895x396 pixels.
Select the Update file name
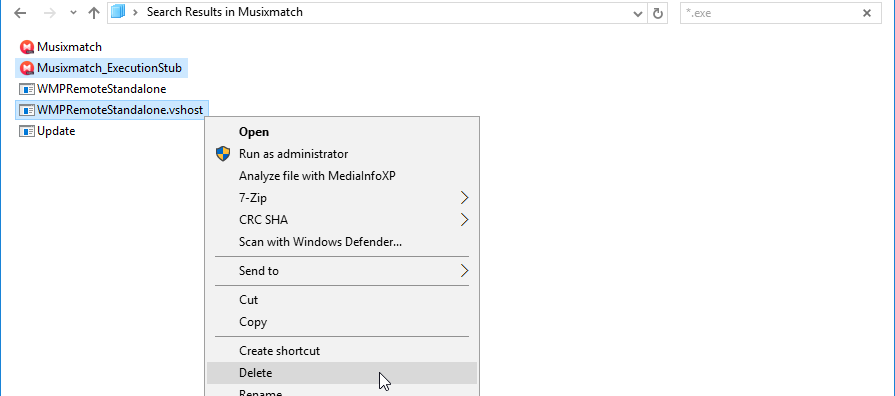(x=56, y=131)
